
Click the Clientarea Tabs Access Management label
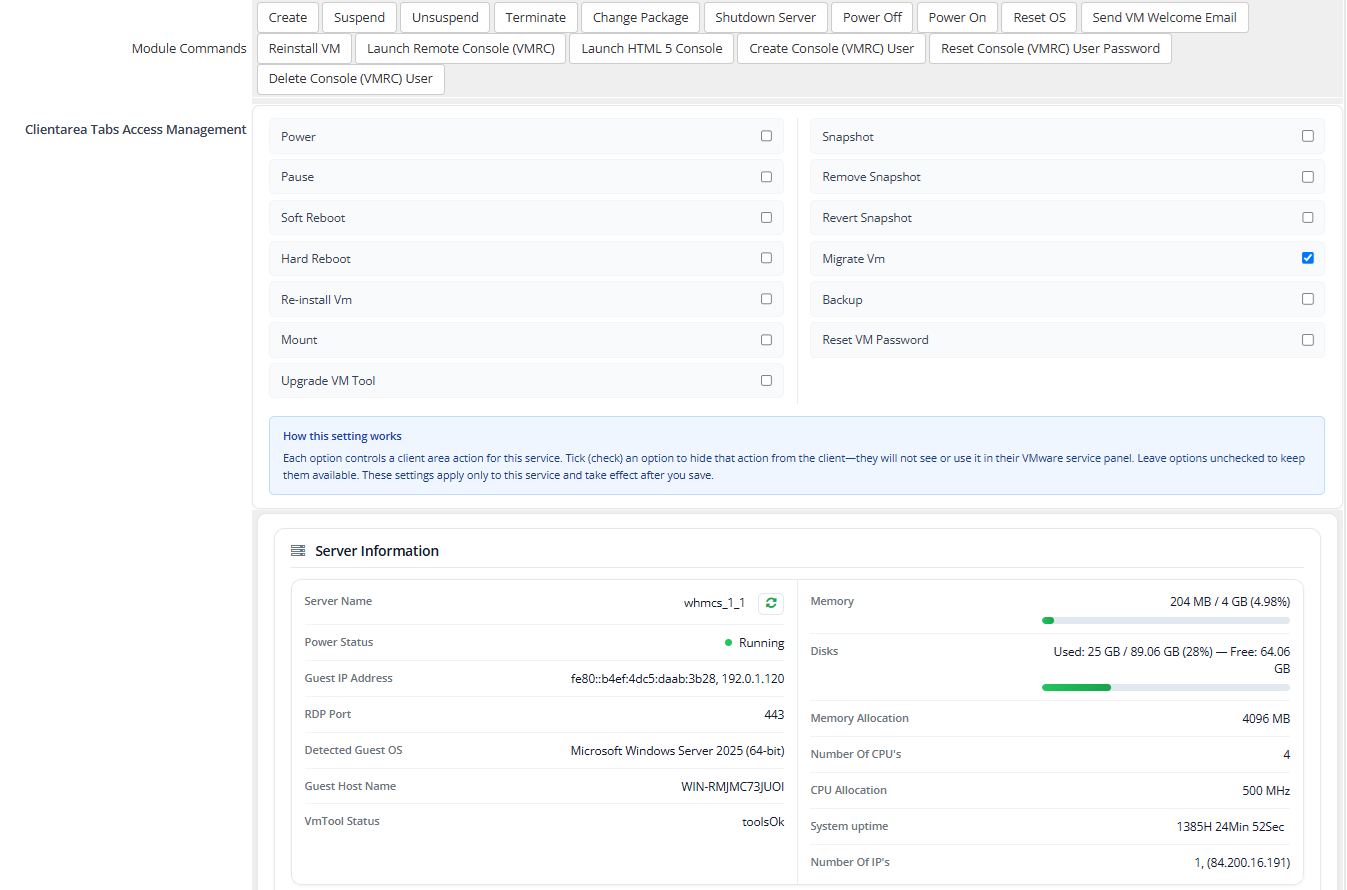coord(136,129)
